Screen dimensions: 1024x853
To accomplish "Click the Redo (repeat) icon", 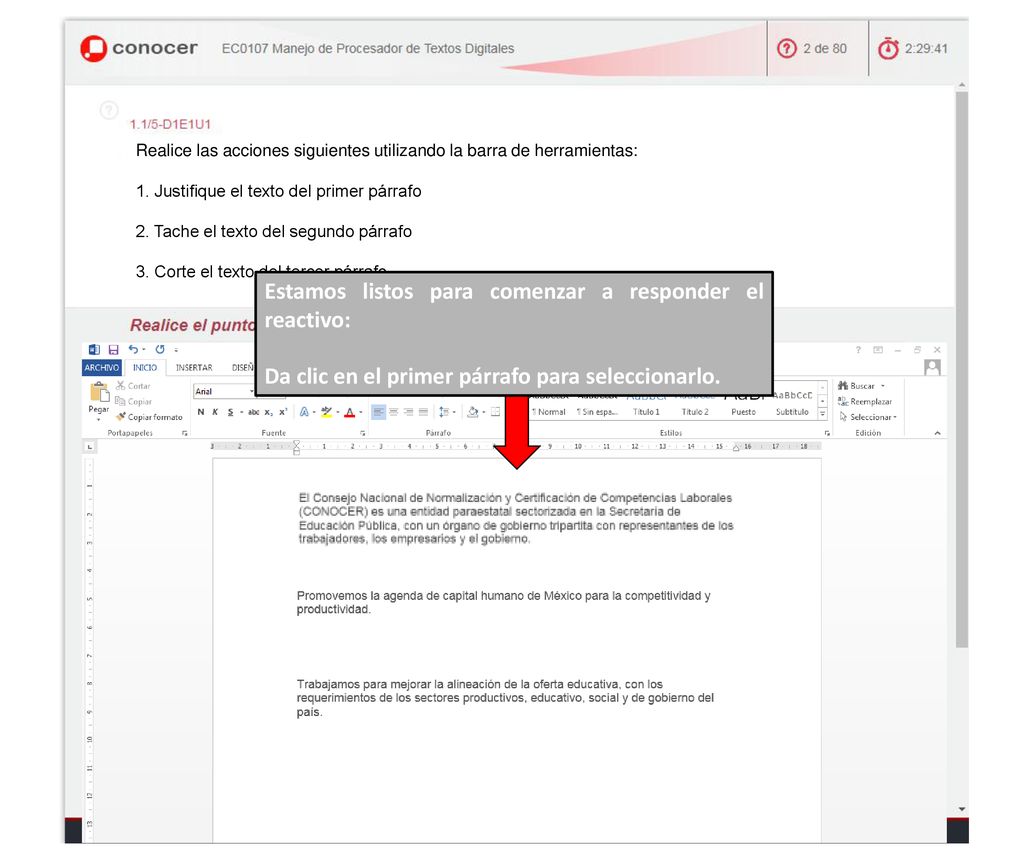I will click(160, 349).
